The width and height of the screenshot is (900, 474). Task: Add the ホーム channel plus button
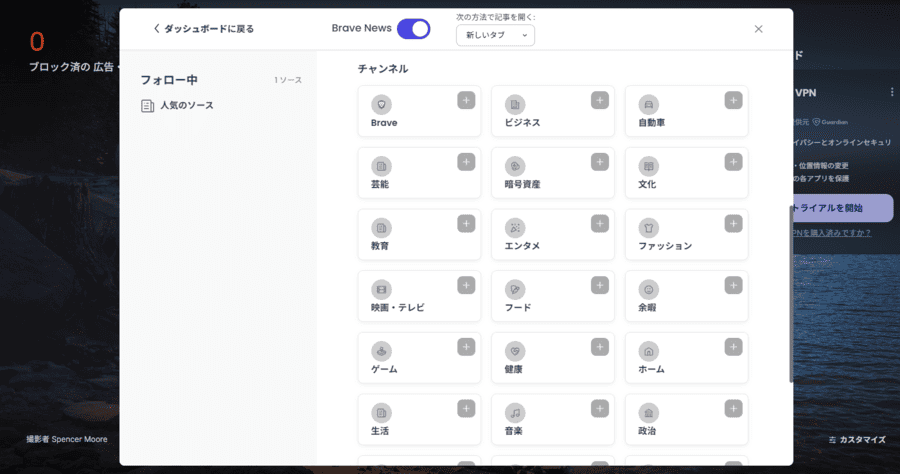point(734,347)
